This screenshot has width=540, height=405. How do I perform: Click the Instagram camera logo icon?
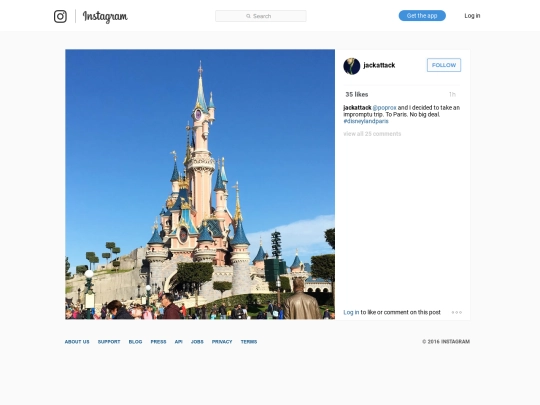click(60, 16)
